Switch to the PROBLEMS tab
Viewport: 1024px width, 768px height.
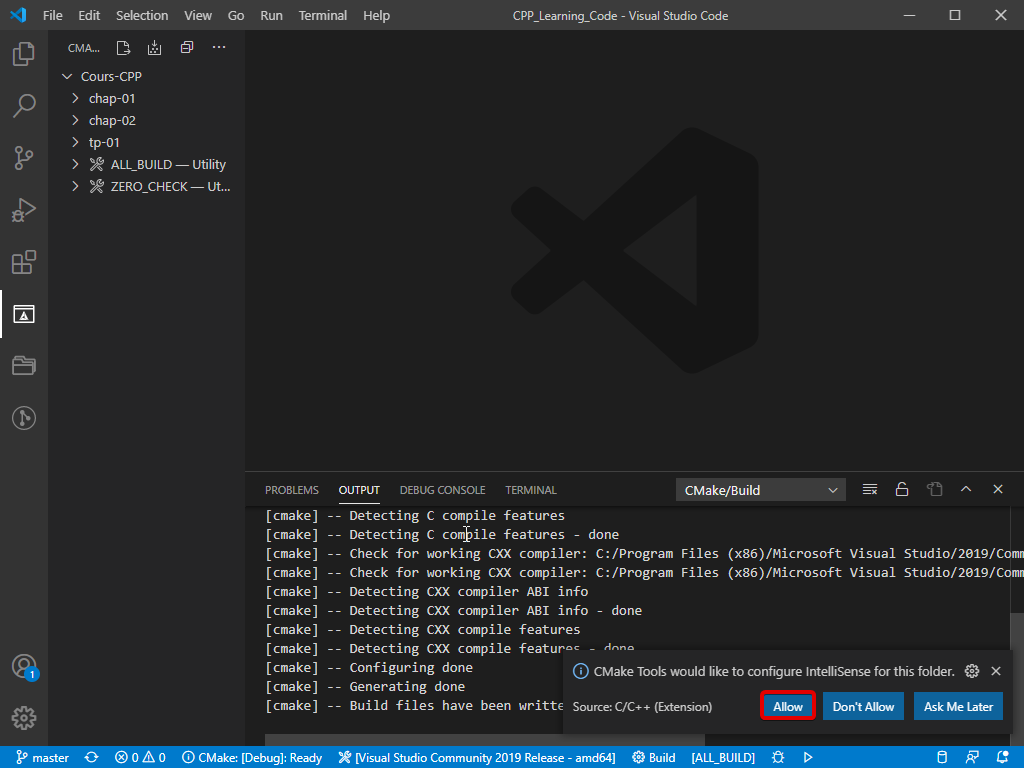292,490
